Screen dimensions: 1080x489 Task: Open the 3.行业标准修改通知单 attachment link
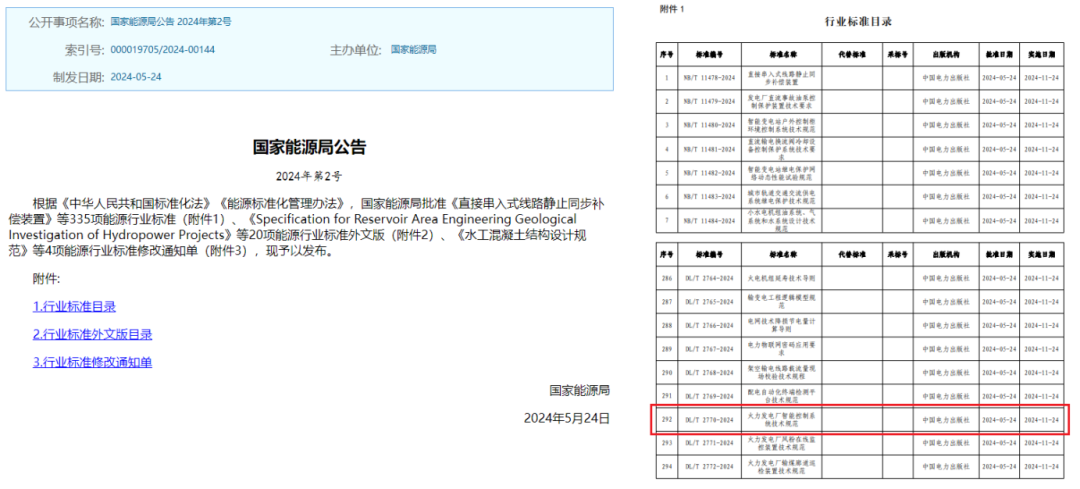pyautogui.click(x=92, y=363)
